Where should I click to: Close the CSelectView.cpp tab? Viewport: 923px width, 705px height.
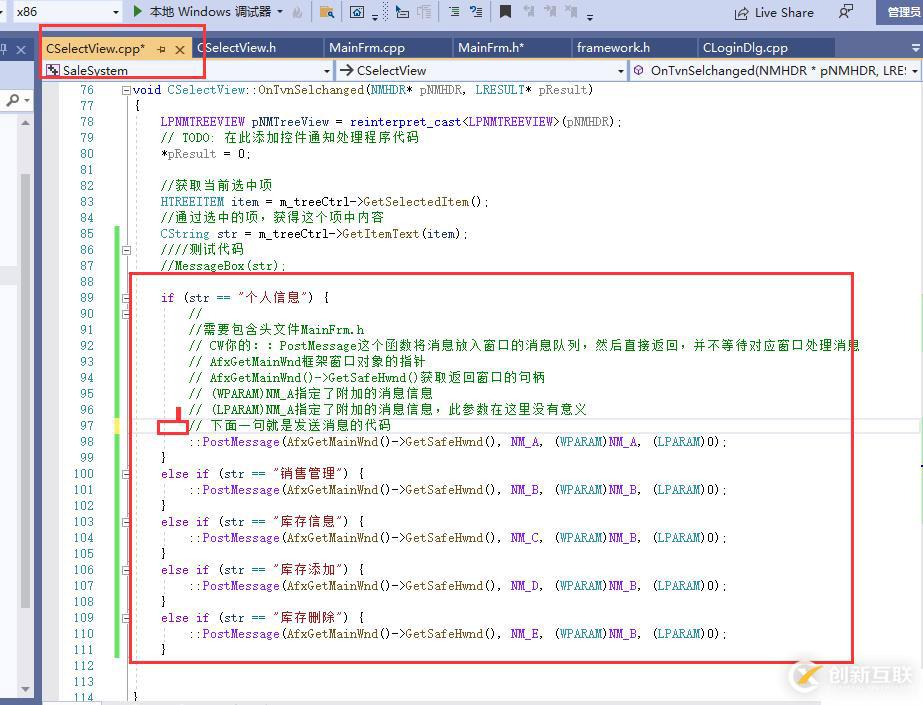180,49
